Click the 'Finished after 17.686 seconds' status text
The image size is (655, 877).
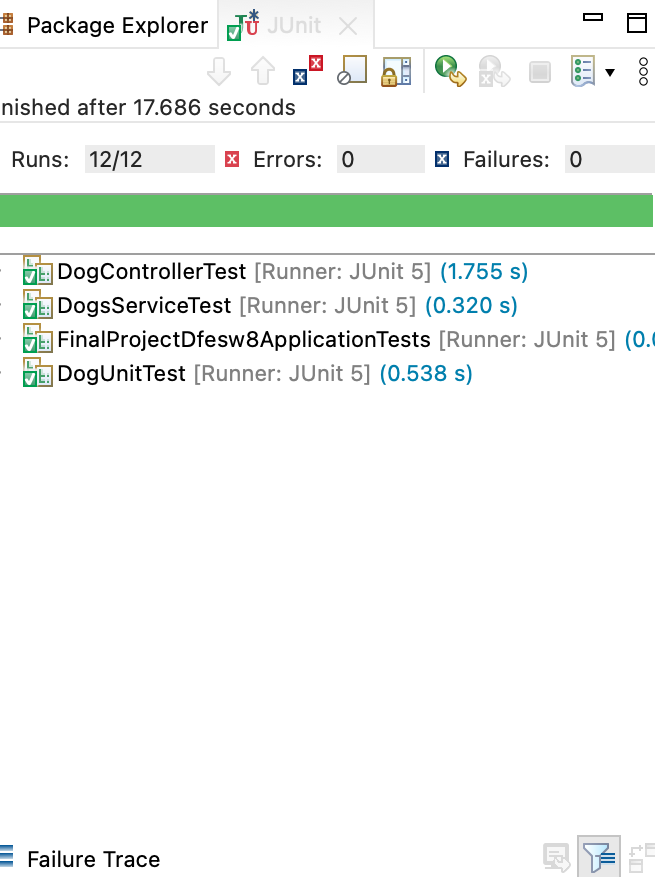tap(148, 107)
